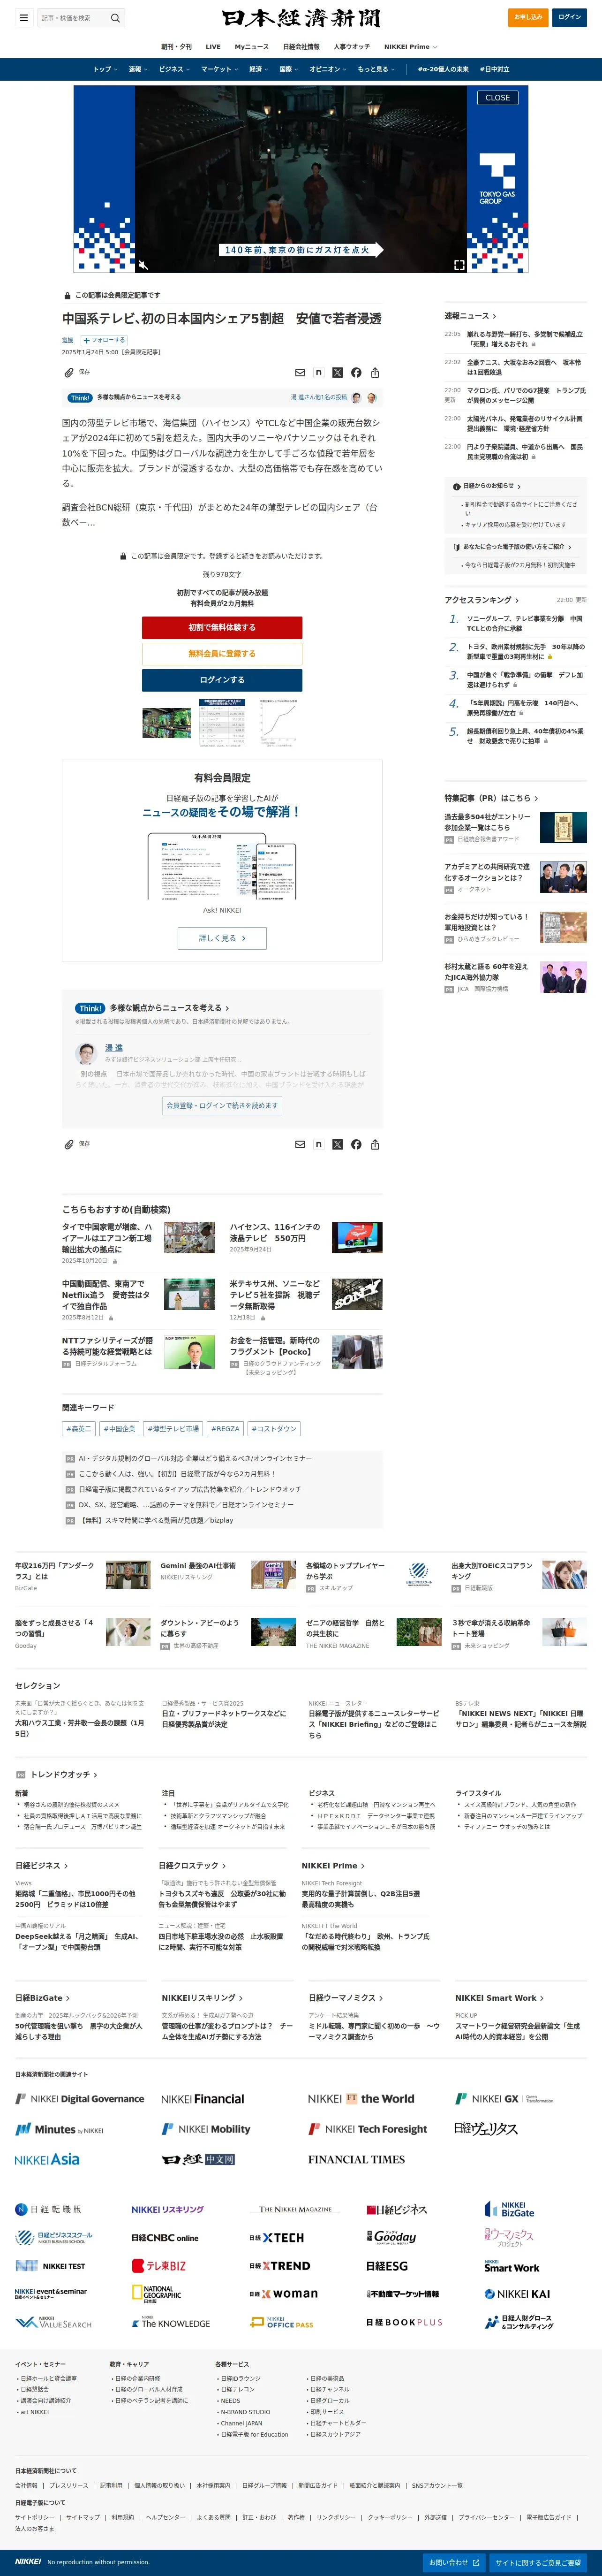The height and width of the screenshot is (2576, 602).
Task: Save the article with the clip icon under the headline
Action: pos(69,372)
